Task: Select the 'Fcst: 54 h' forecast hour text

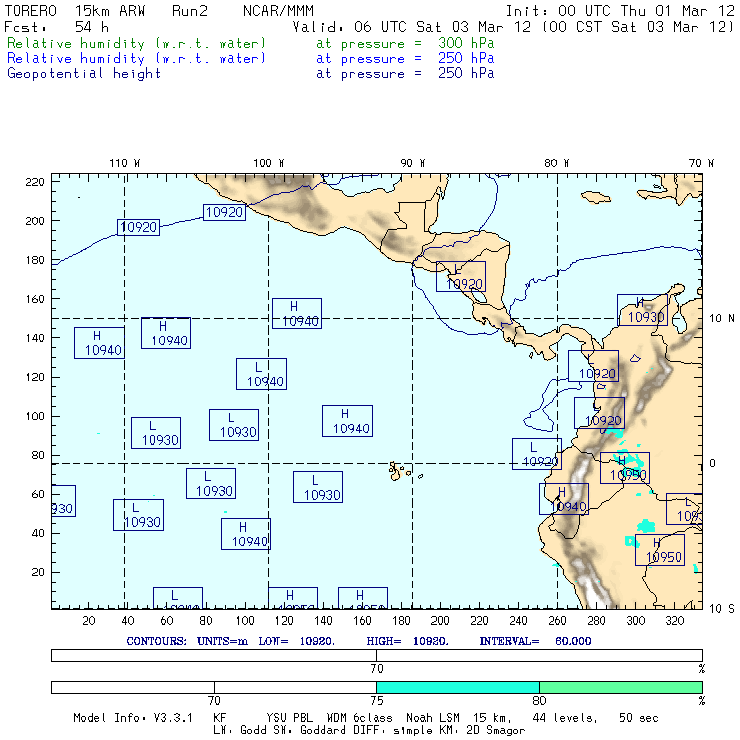Action: [x=56, y=27]
